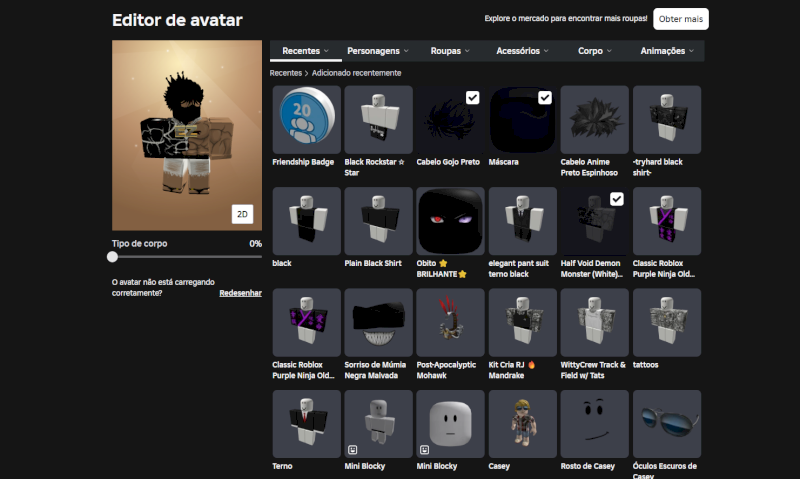The height and width of the screenshot is (479, 800).
Task: Open the Acessórios dropdown menu
Action: 523,50
